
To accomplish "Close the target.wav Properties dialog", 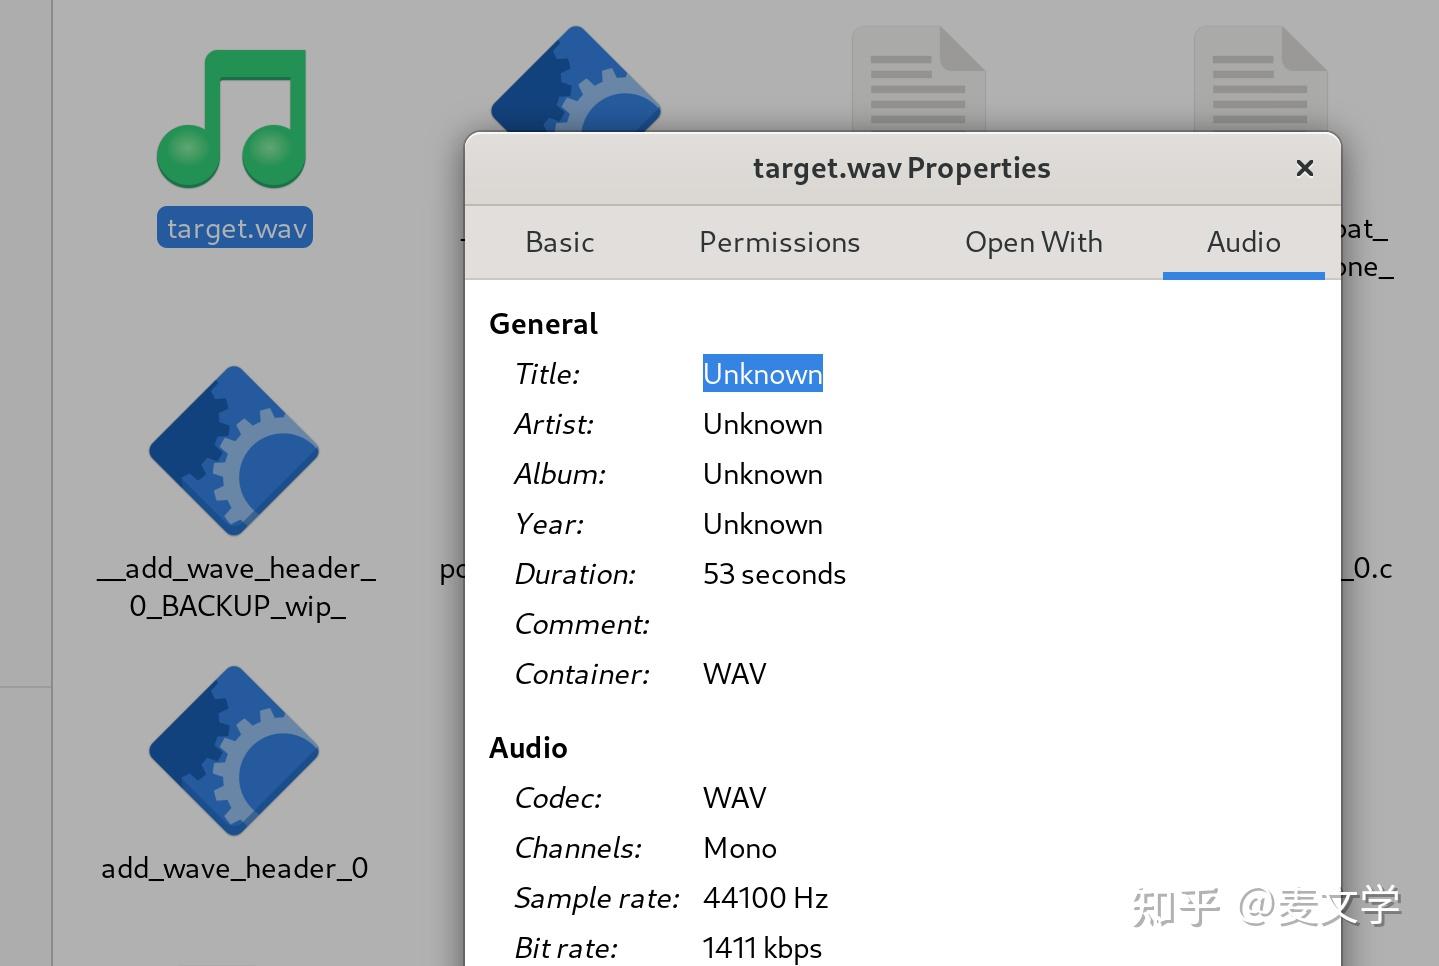I will pyautogui.click(x=1304, y=168).
